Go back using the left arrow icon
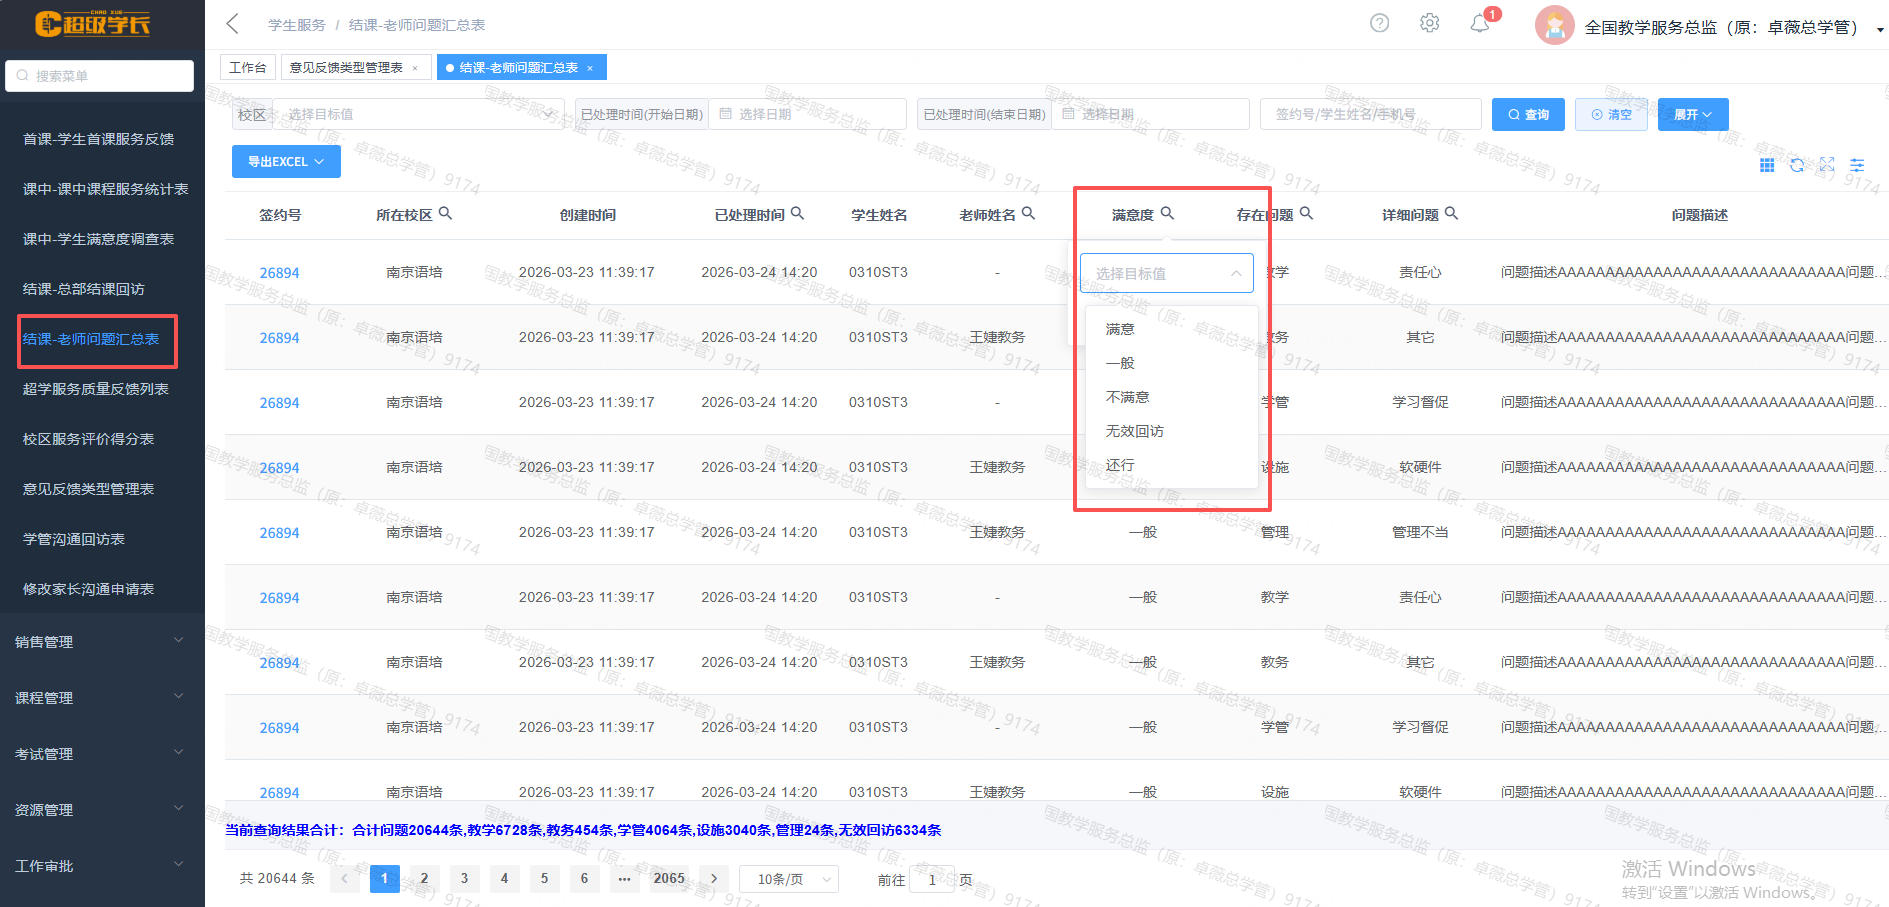The width and height of the screenshot is (1889, 907). 233,24
